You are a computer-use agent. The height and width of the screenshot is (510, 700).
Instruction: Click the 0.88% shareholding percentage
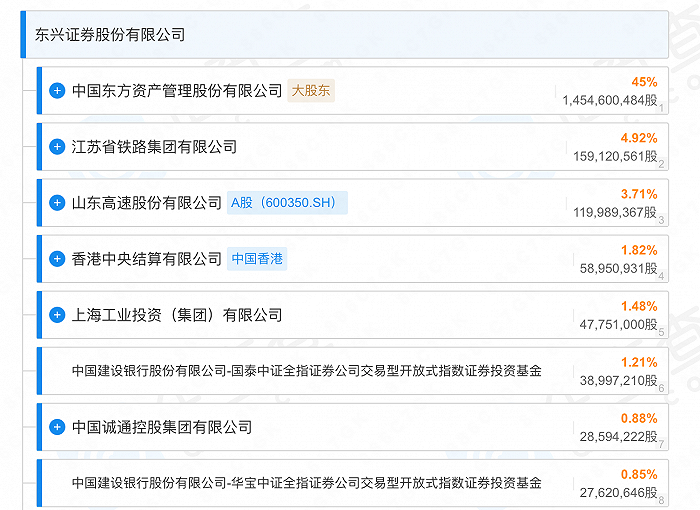coord(639,418)
